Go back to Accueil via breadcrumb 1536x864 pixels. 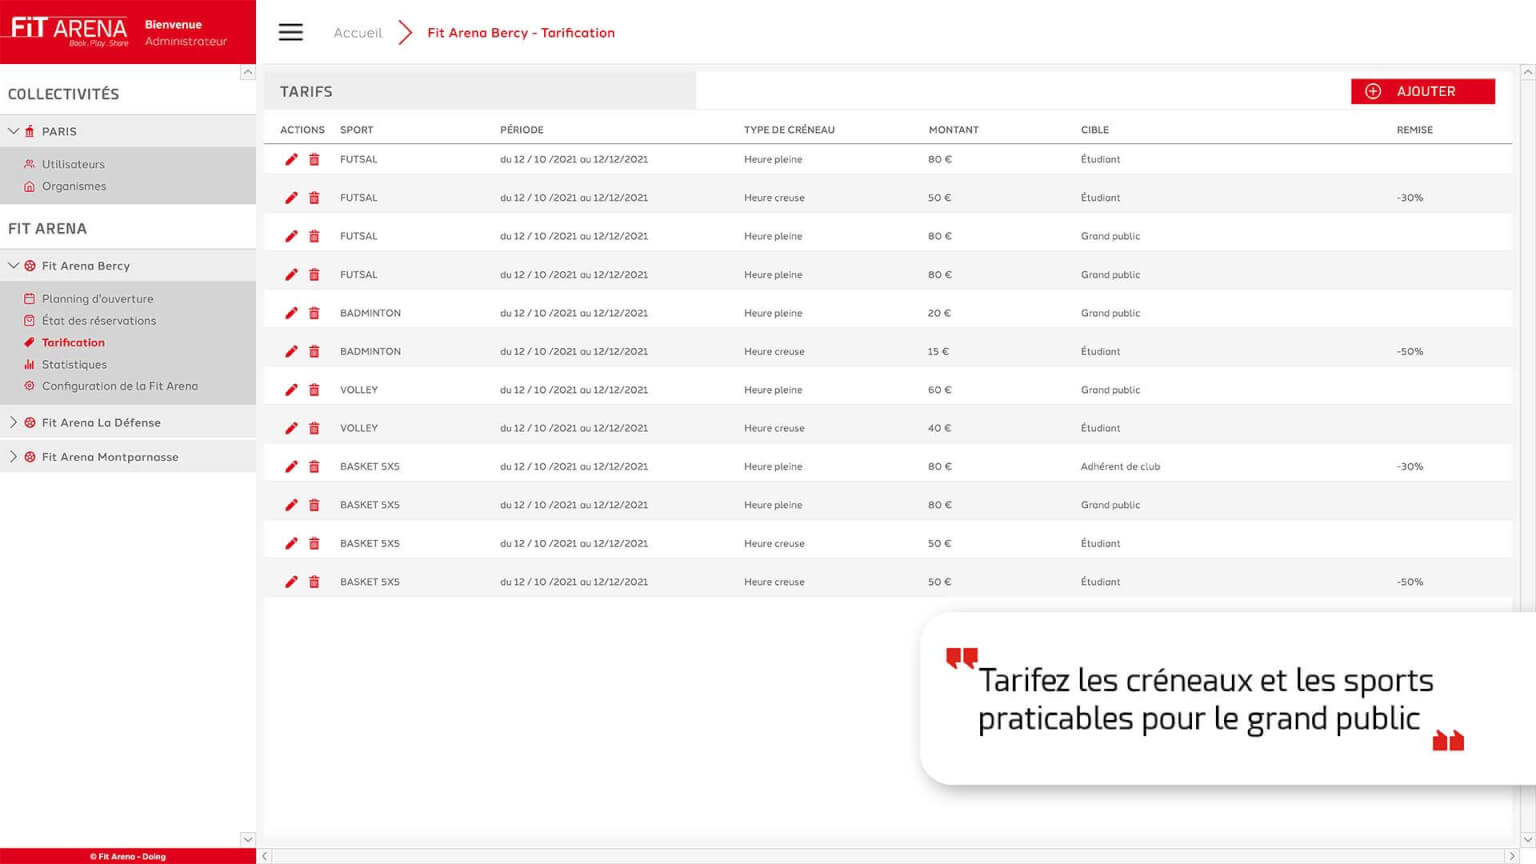tap(358, 33)
